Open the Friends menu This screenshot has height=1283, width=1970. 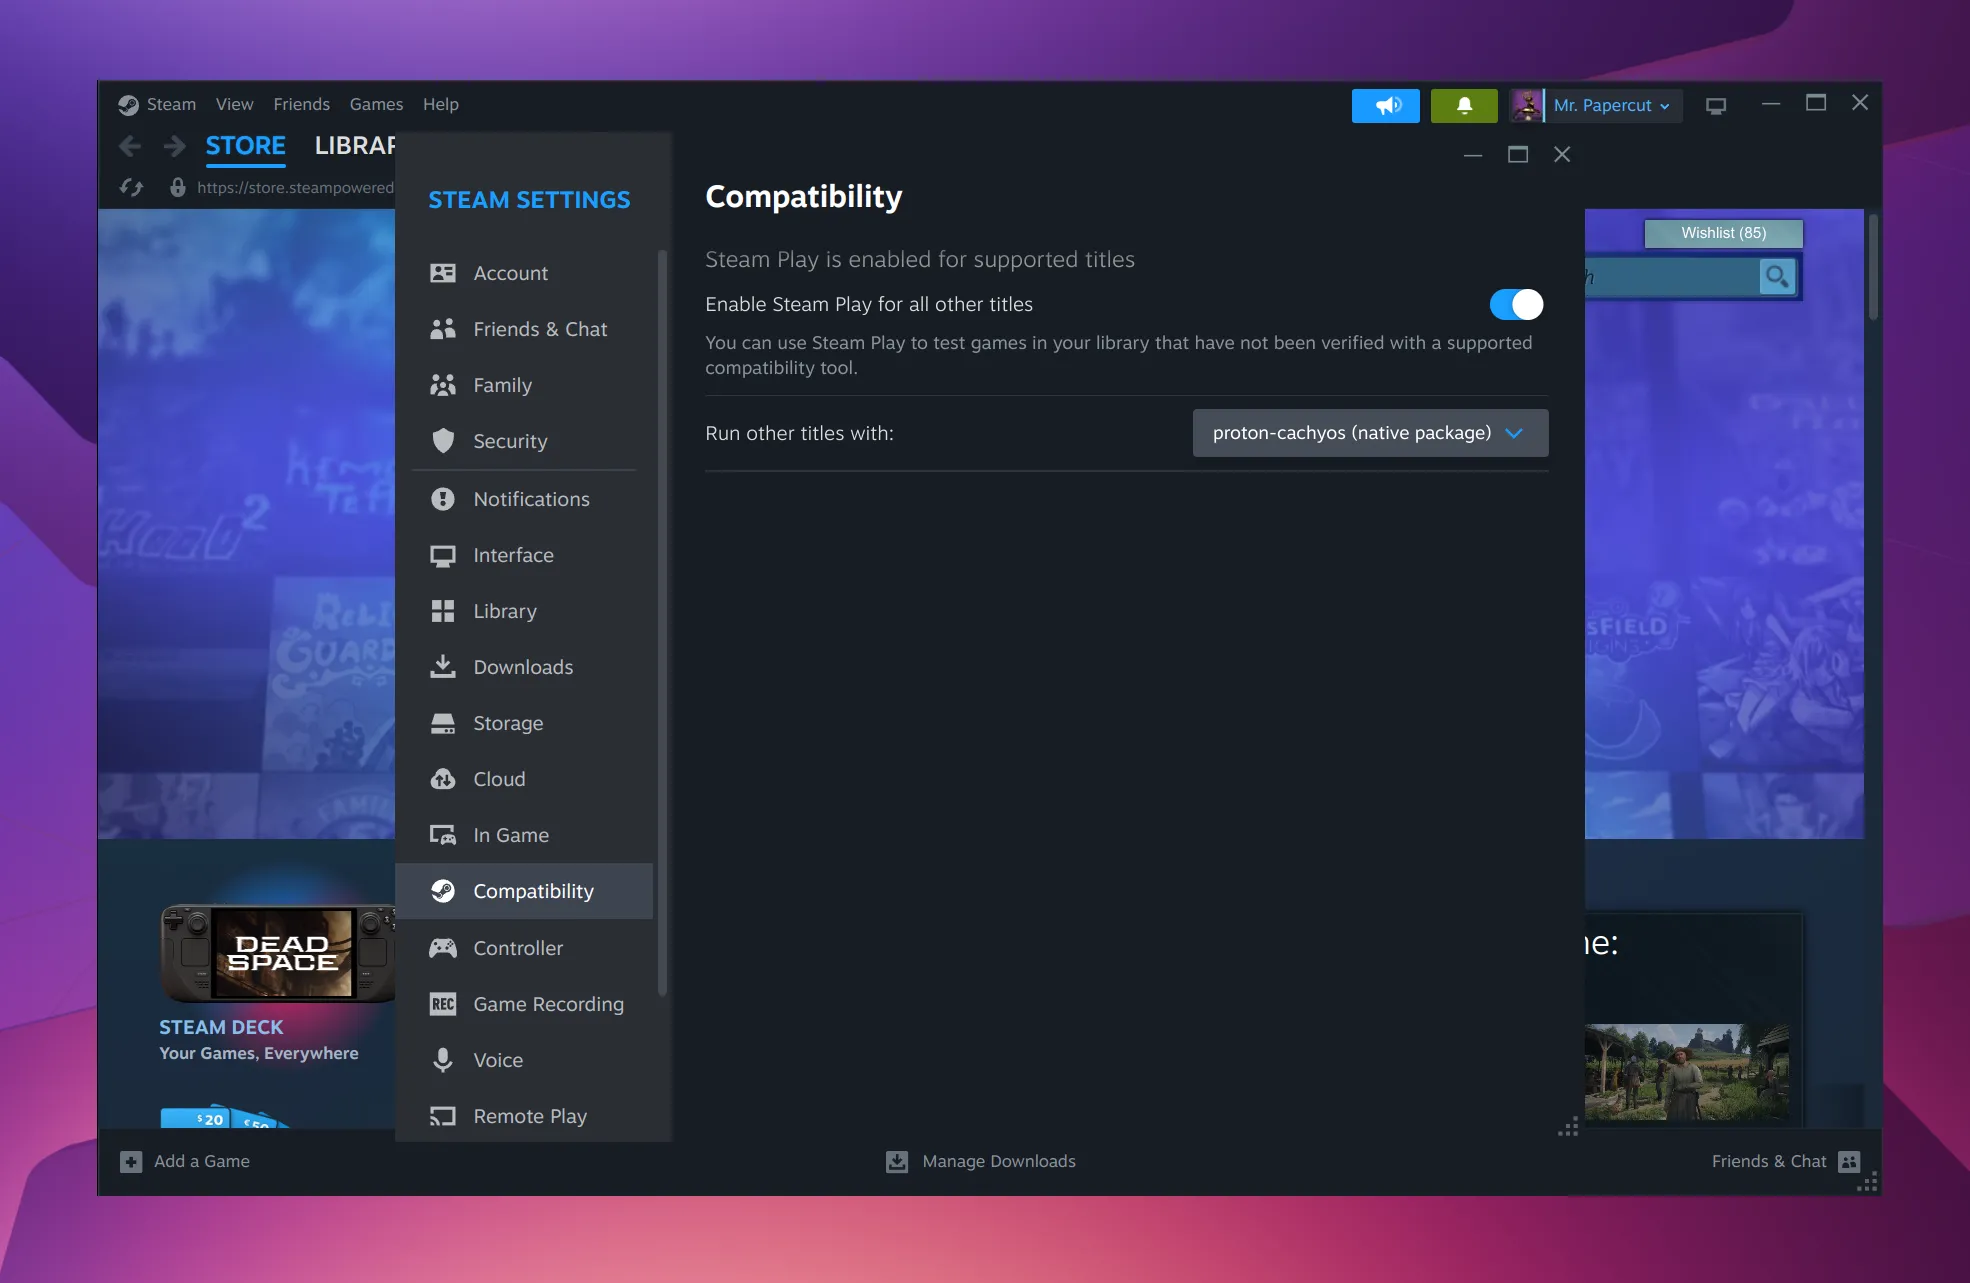point(301,104)
